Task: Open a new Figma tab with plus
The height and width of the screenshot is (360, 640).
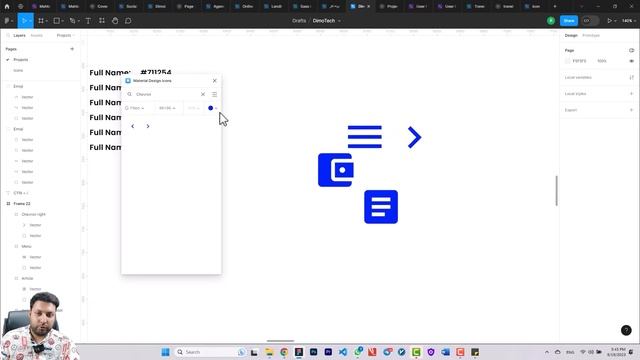Action: click(x=555, y=7)
